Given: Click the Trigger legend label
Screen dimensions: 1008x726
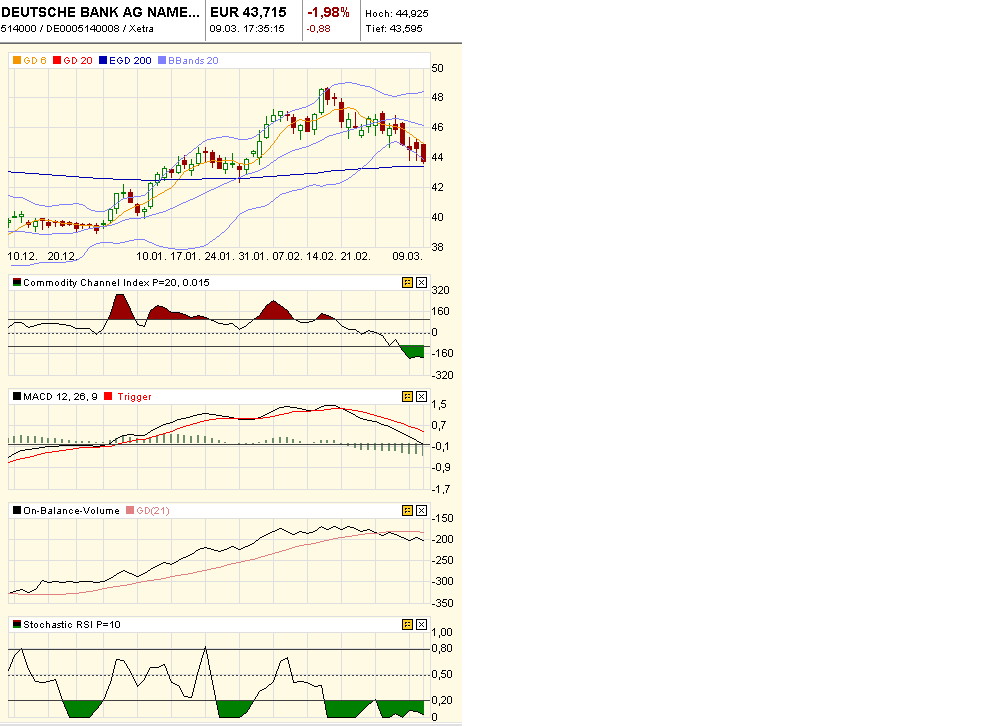Looking at the screenshot, I should click(x=134, y=396).
